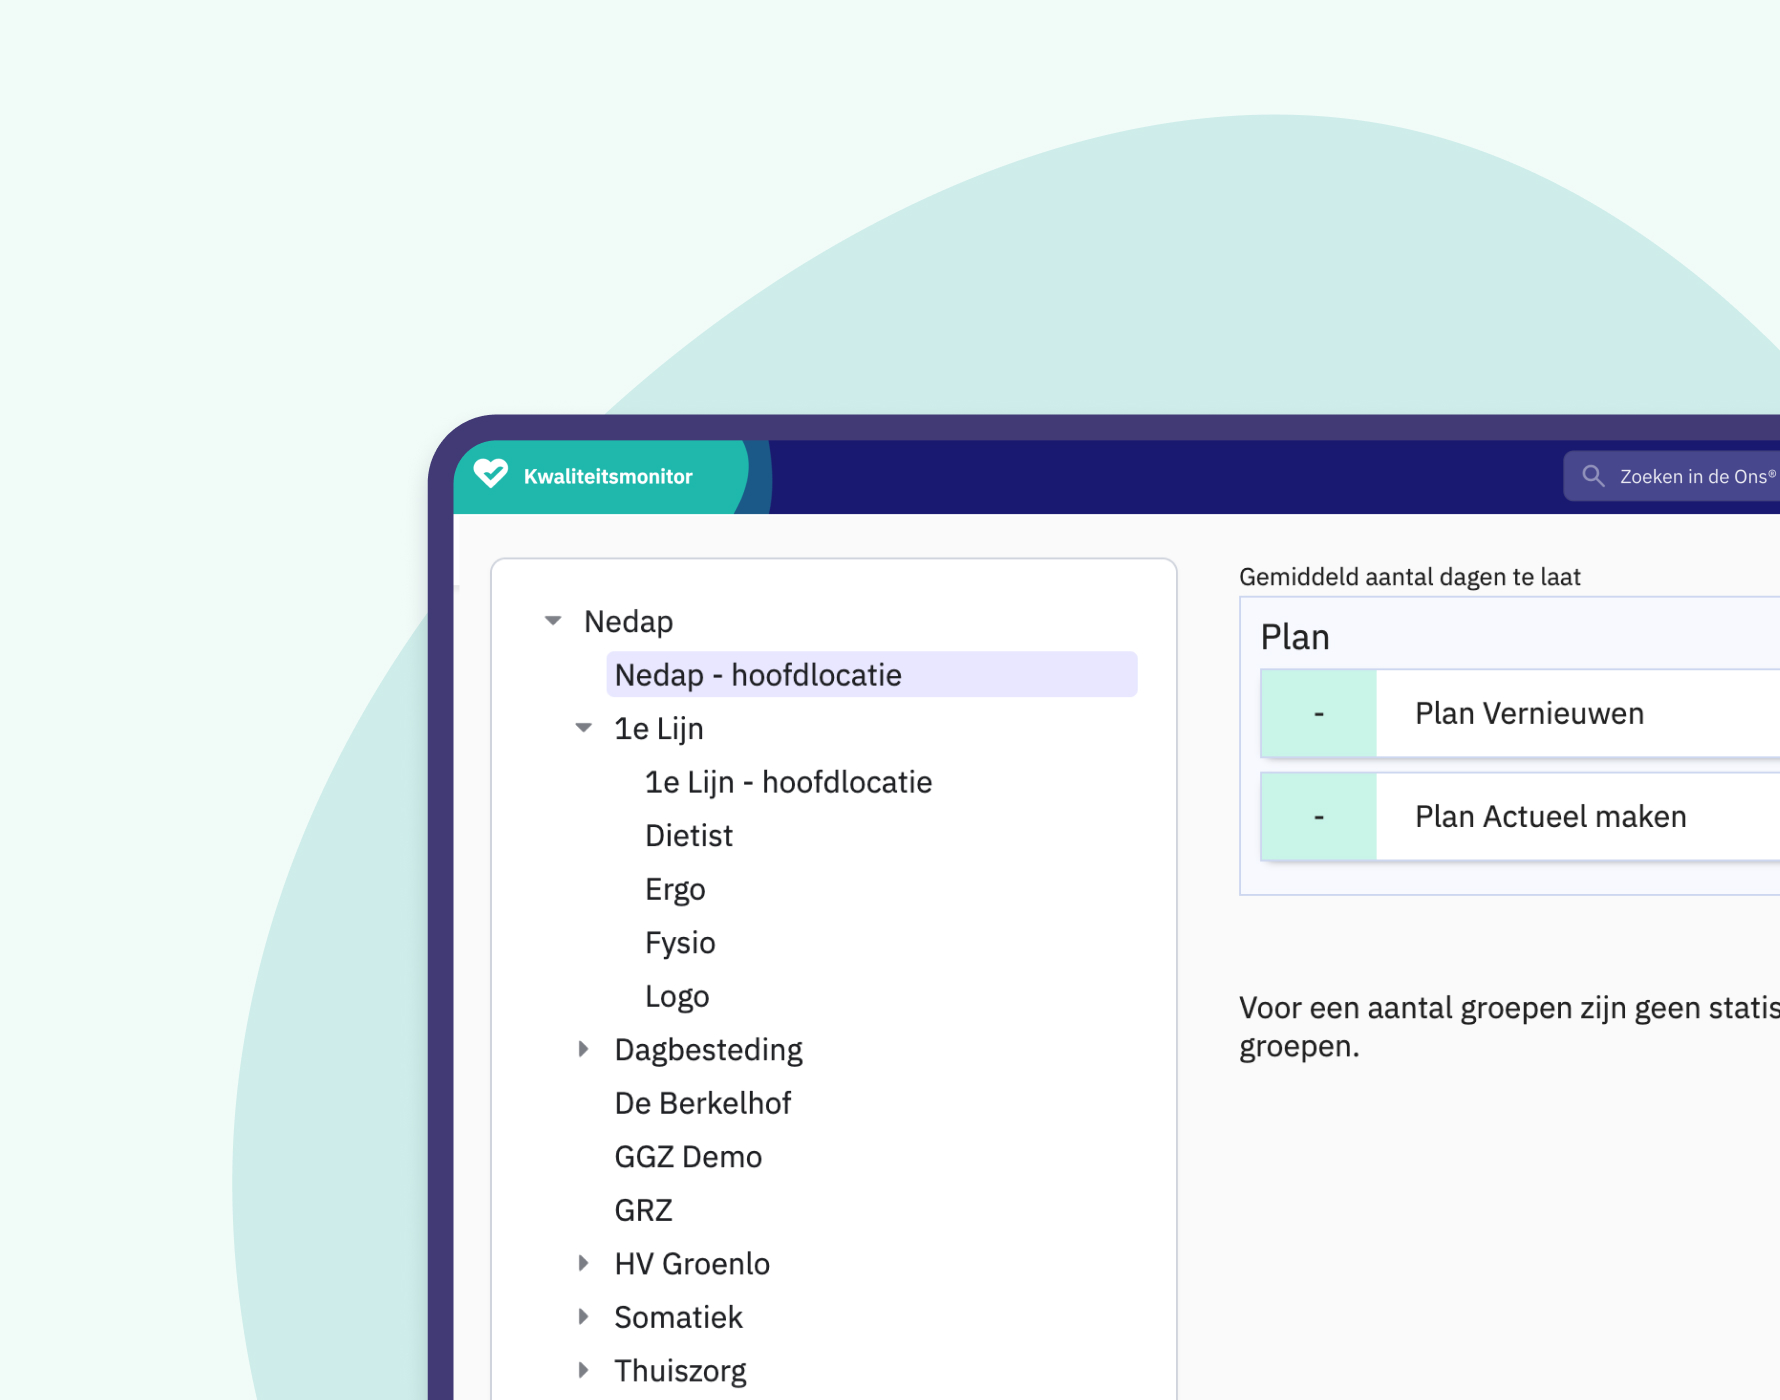1780x1400 pixels.
Task: Choose the Dietist group
Action: click(x=688, y=836)
